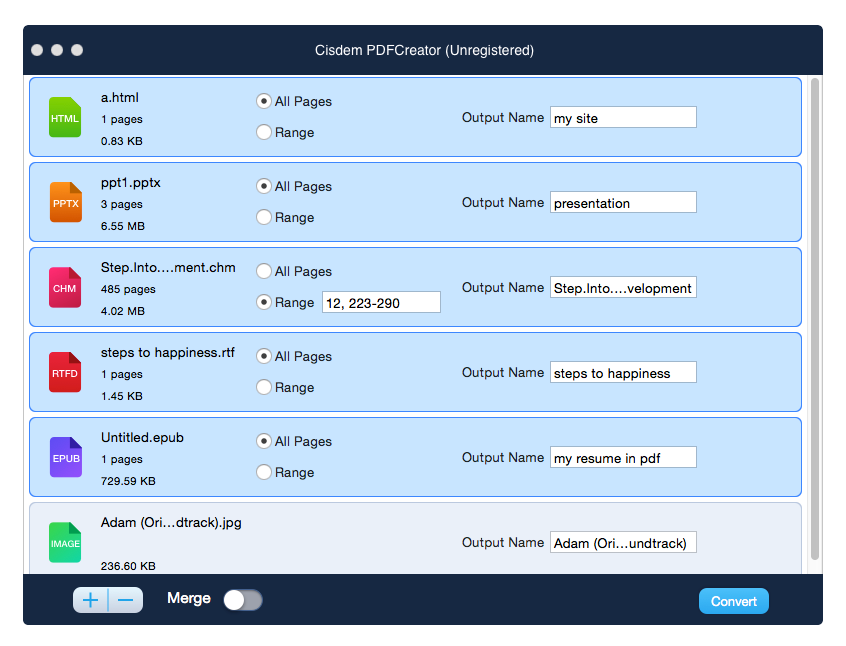Image resolution: width=846 pixels, height=646 pixels.
Task: Click the purple EPUB file icon
Action: tap(65, 457)
